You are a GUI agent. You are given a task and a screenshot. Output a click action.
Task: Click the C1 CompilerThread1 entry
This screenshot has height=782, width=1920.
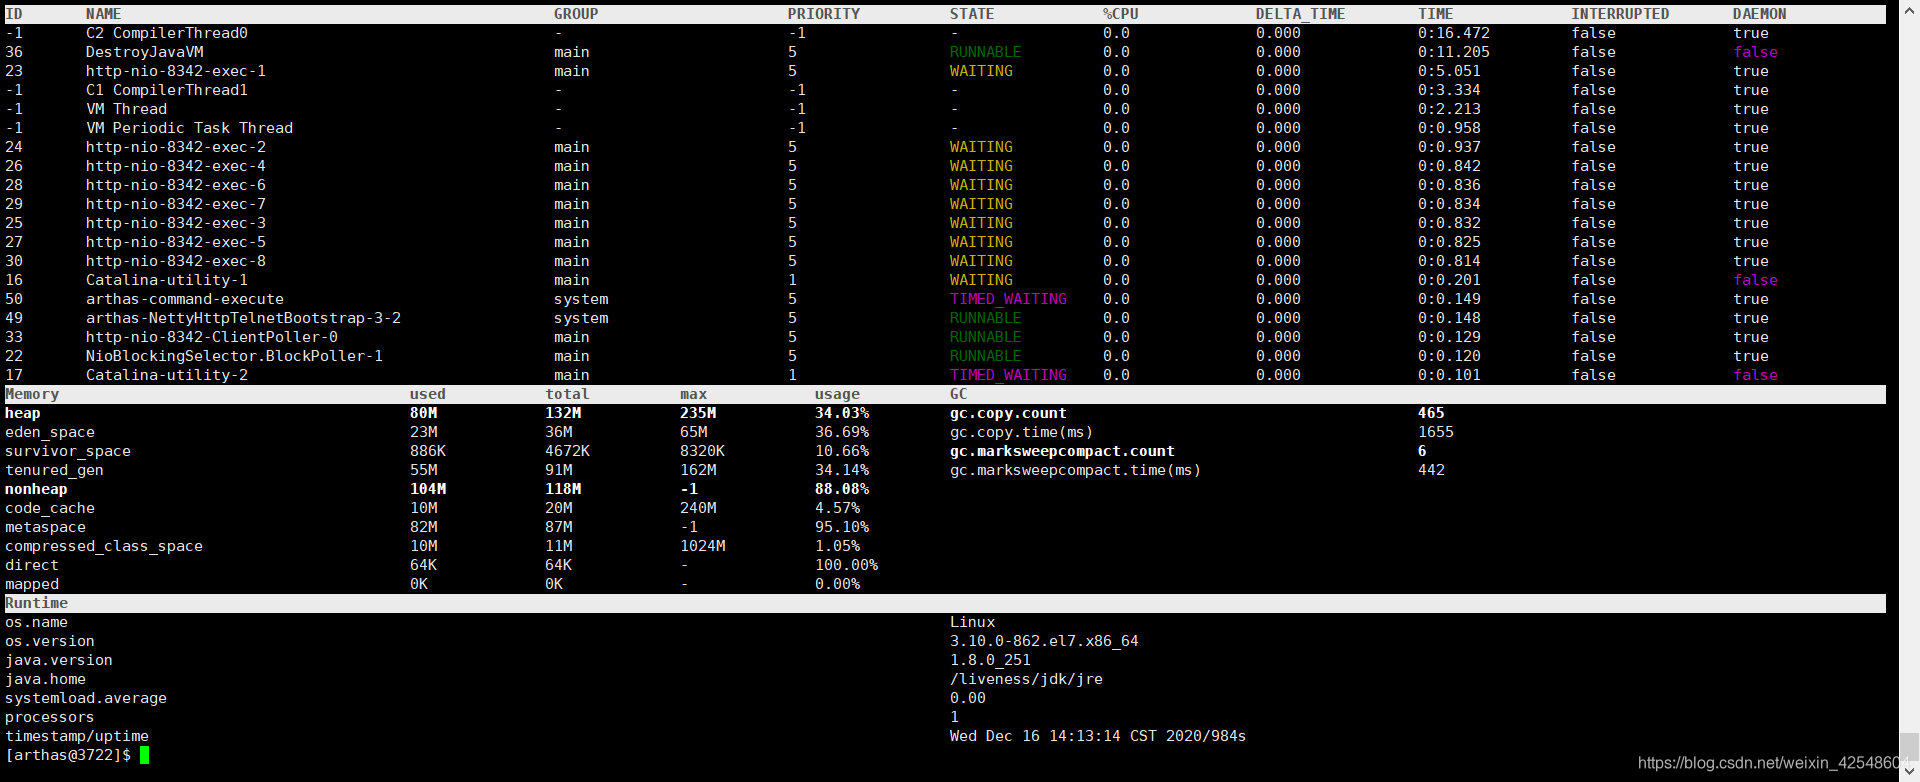tap(167, 90)
